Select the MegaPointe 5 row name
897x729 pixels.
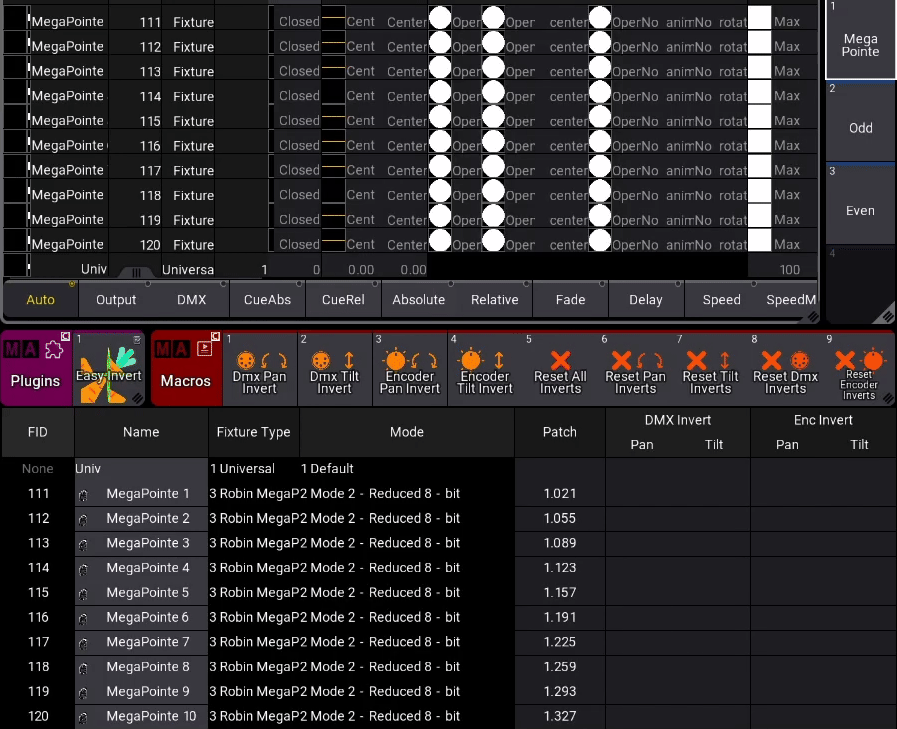pyautogui.click(x=147, y=592)
